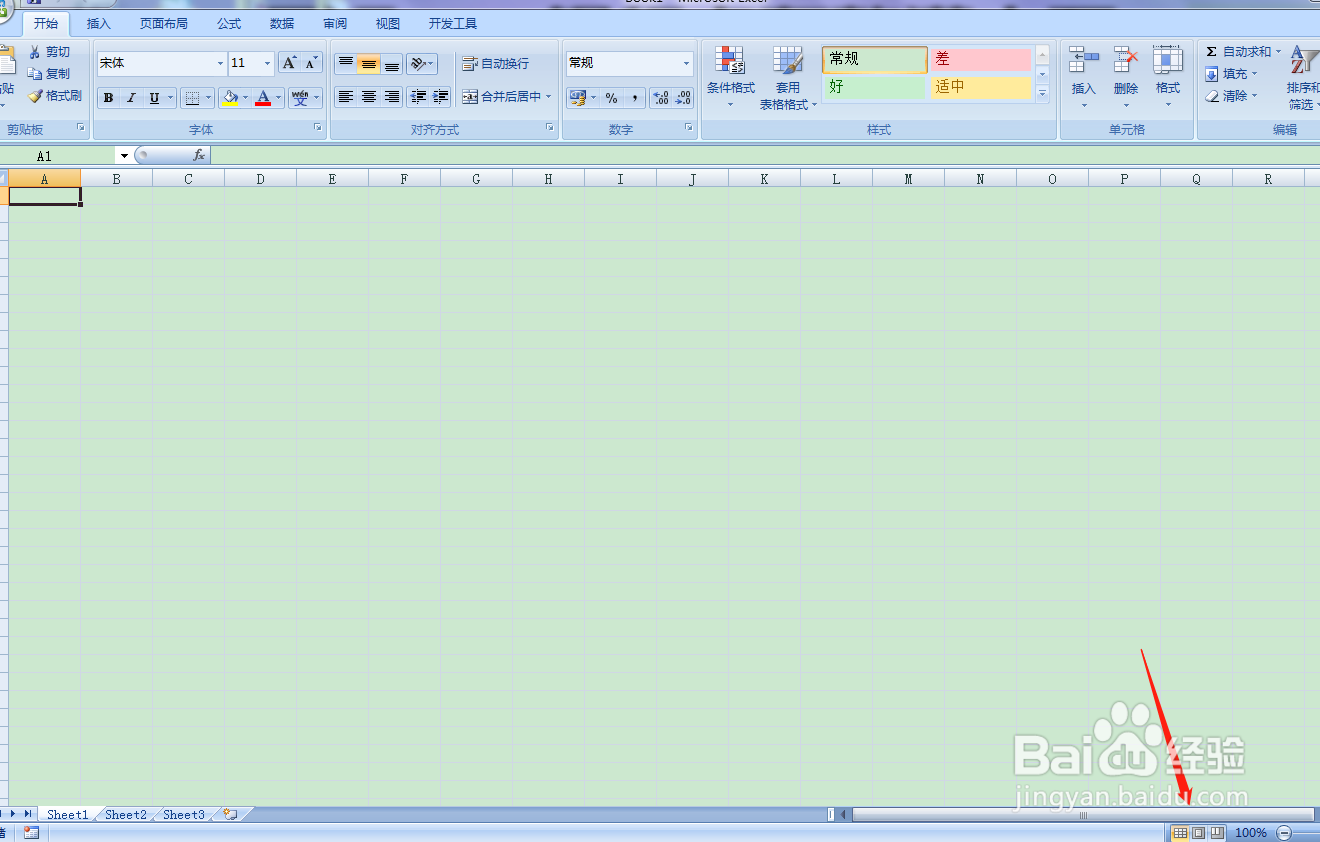This screenshot has width=1320, height=842.
Task: Align text left
Action: [346, 97]
